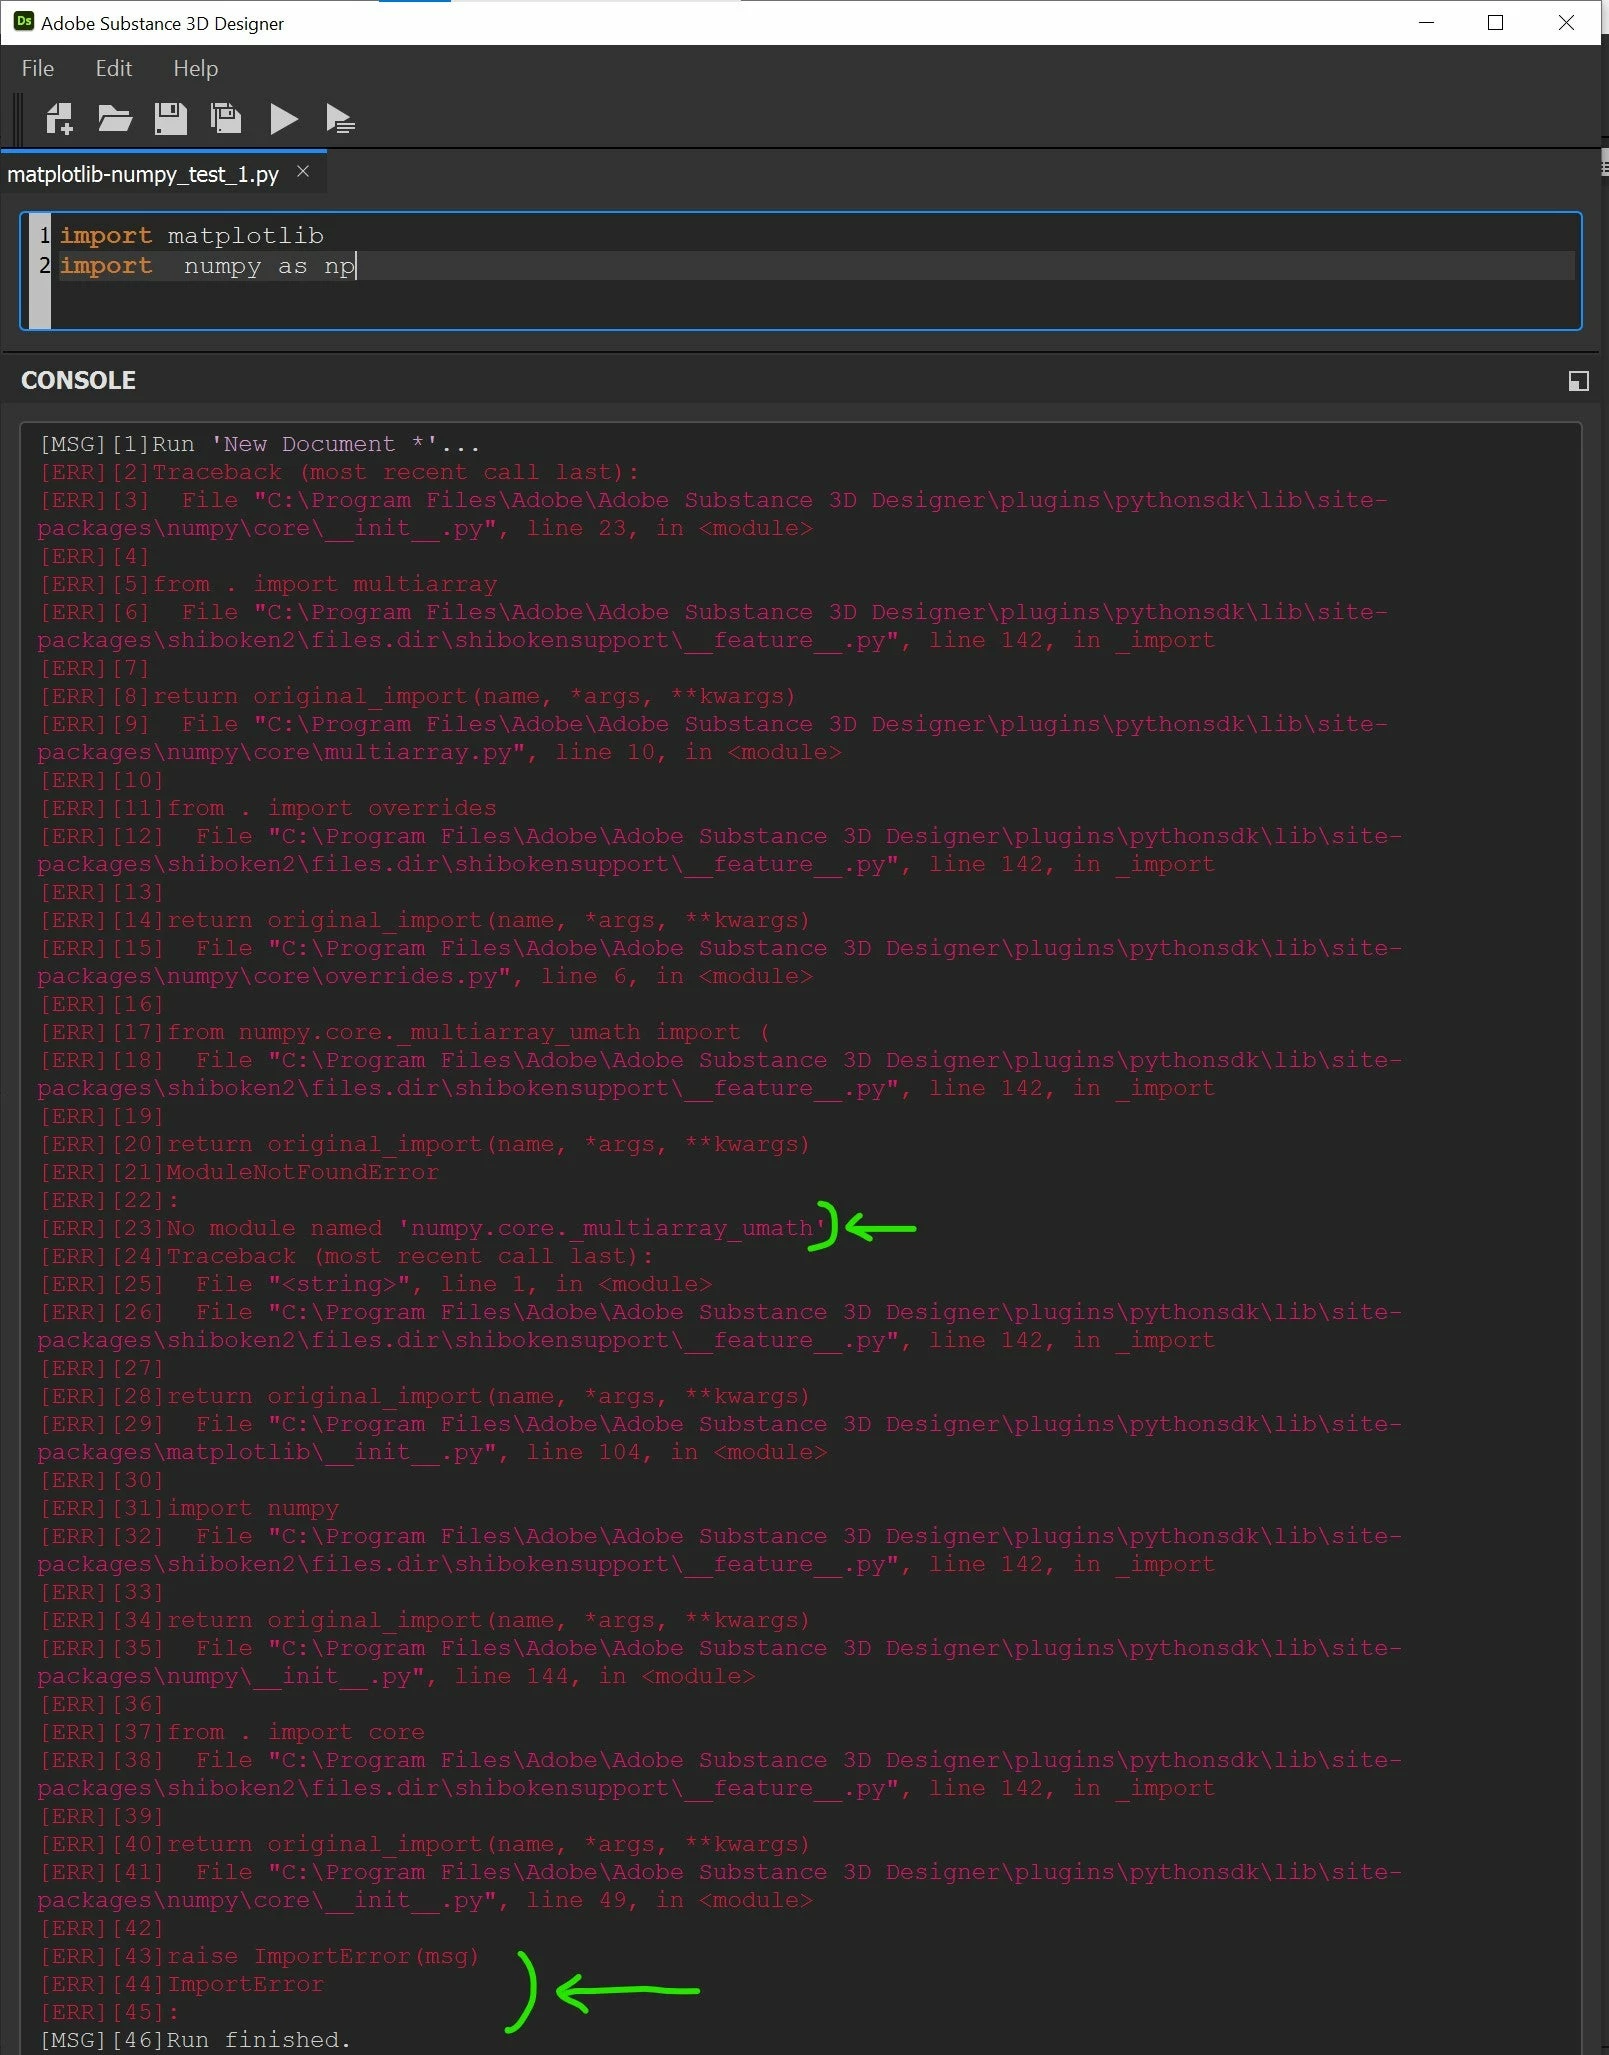
Task: Click the 'import numpy as np' code line
Action: [207, 266]
